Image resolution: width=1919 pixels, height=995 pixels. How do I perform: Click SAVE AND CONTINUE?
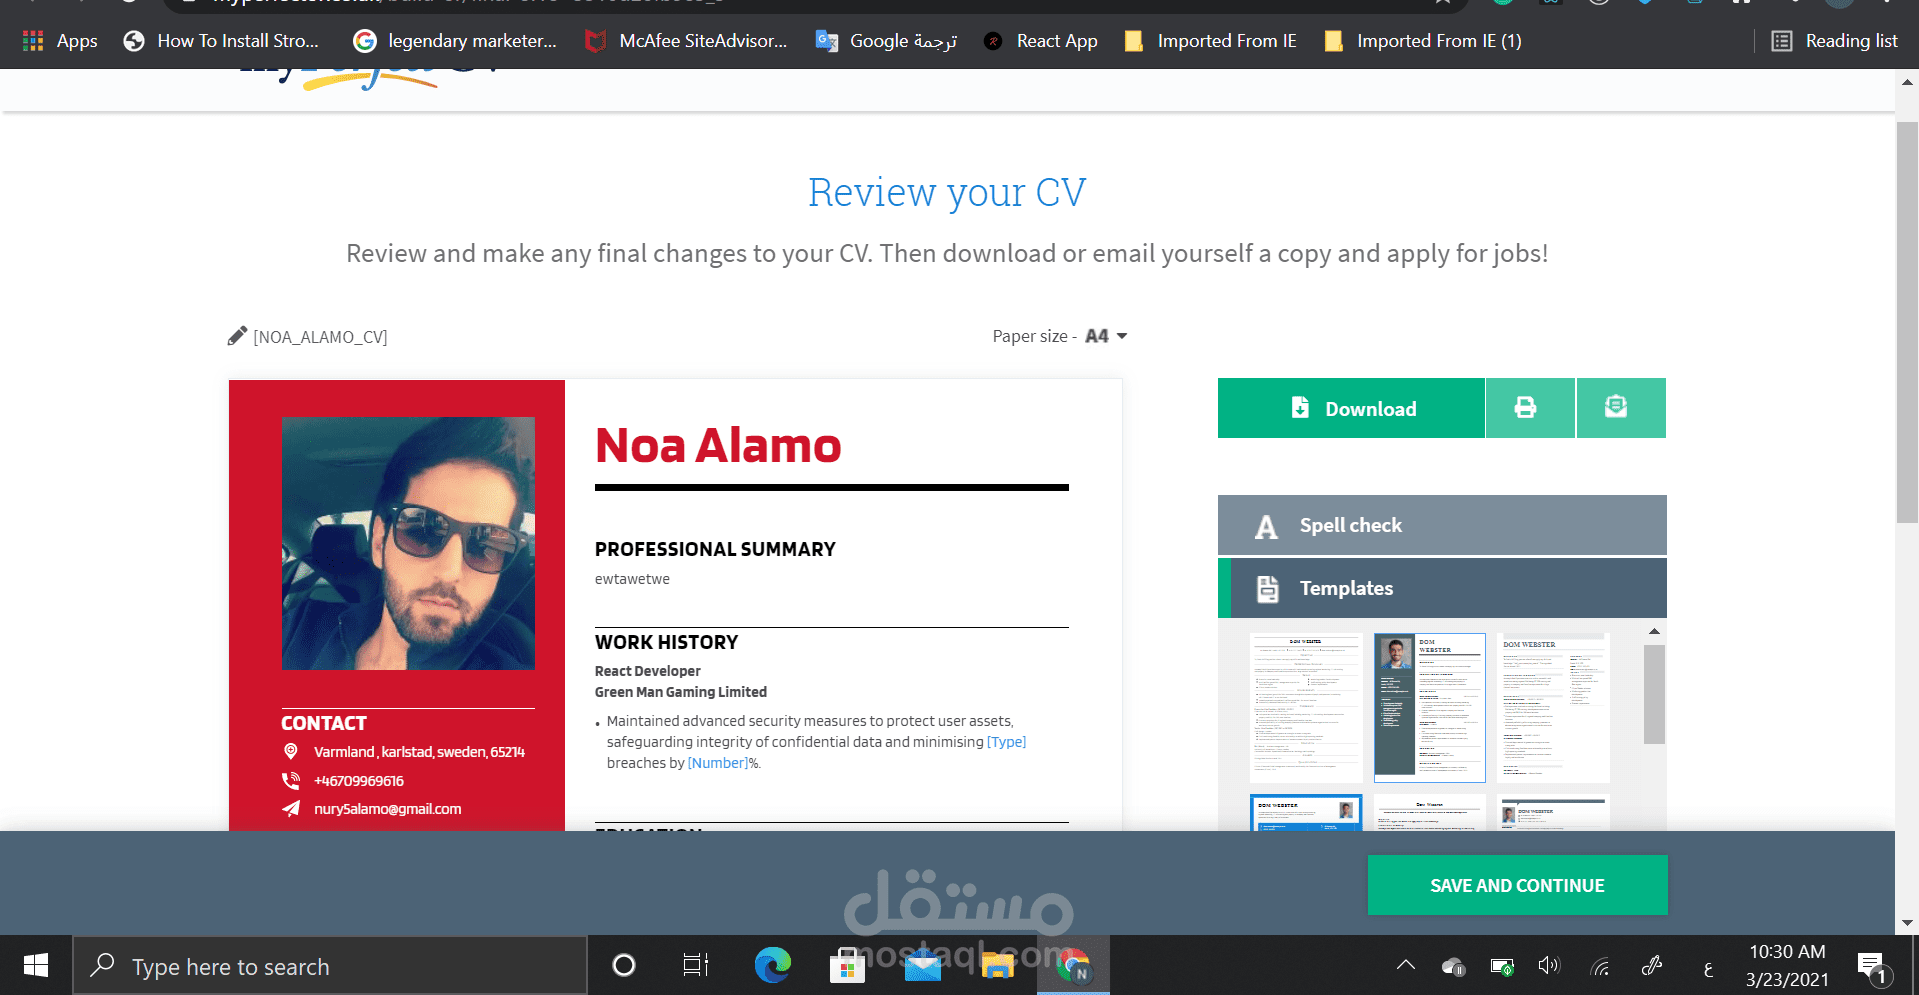(x=1517, y=885)
